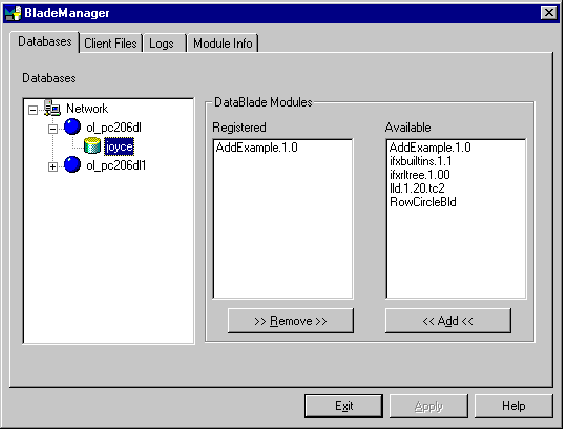Screen dimensions: 563x429
Task: Click the blue sphere icon for ol_pc206dl
Action: pos(72,127)
